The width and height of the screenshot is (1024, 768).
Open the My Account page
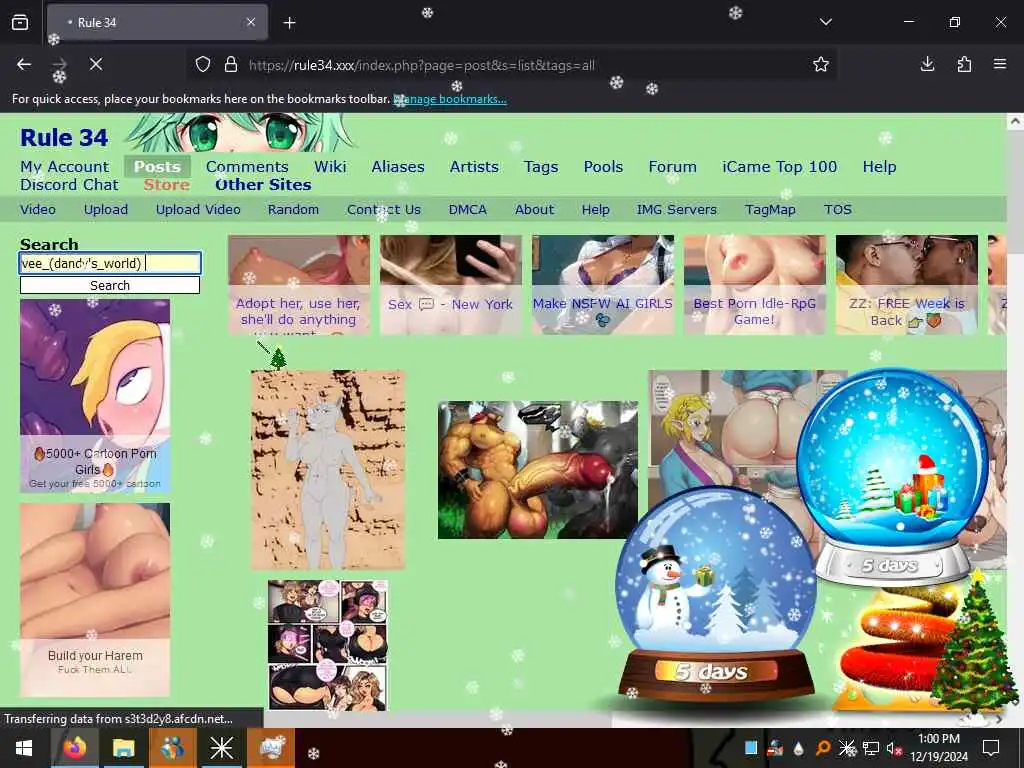point(65,167)
